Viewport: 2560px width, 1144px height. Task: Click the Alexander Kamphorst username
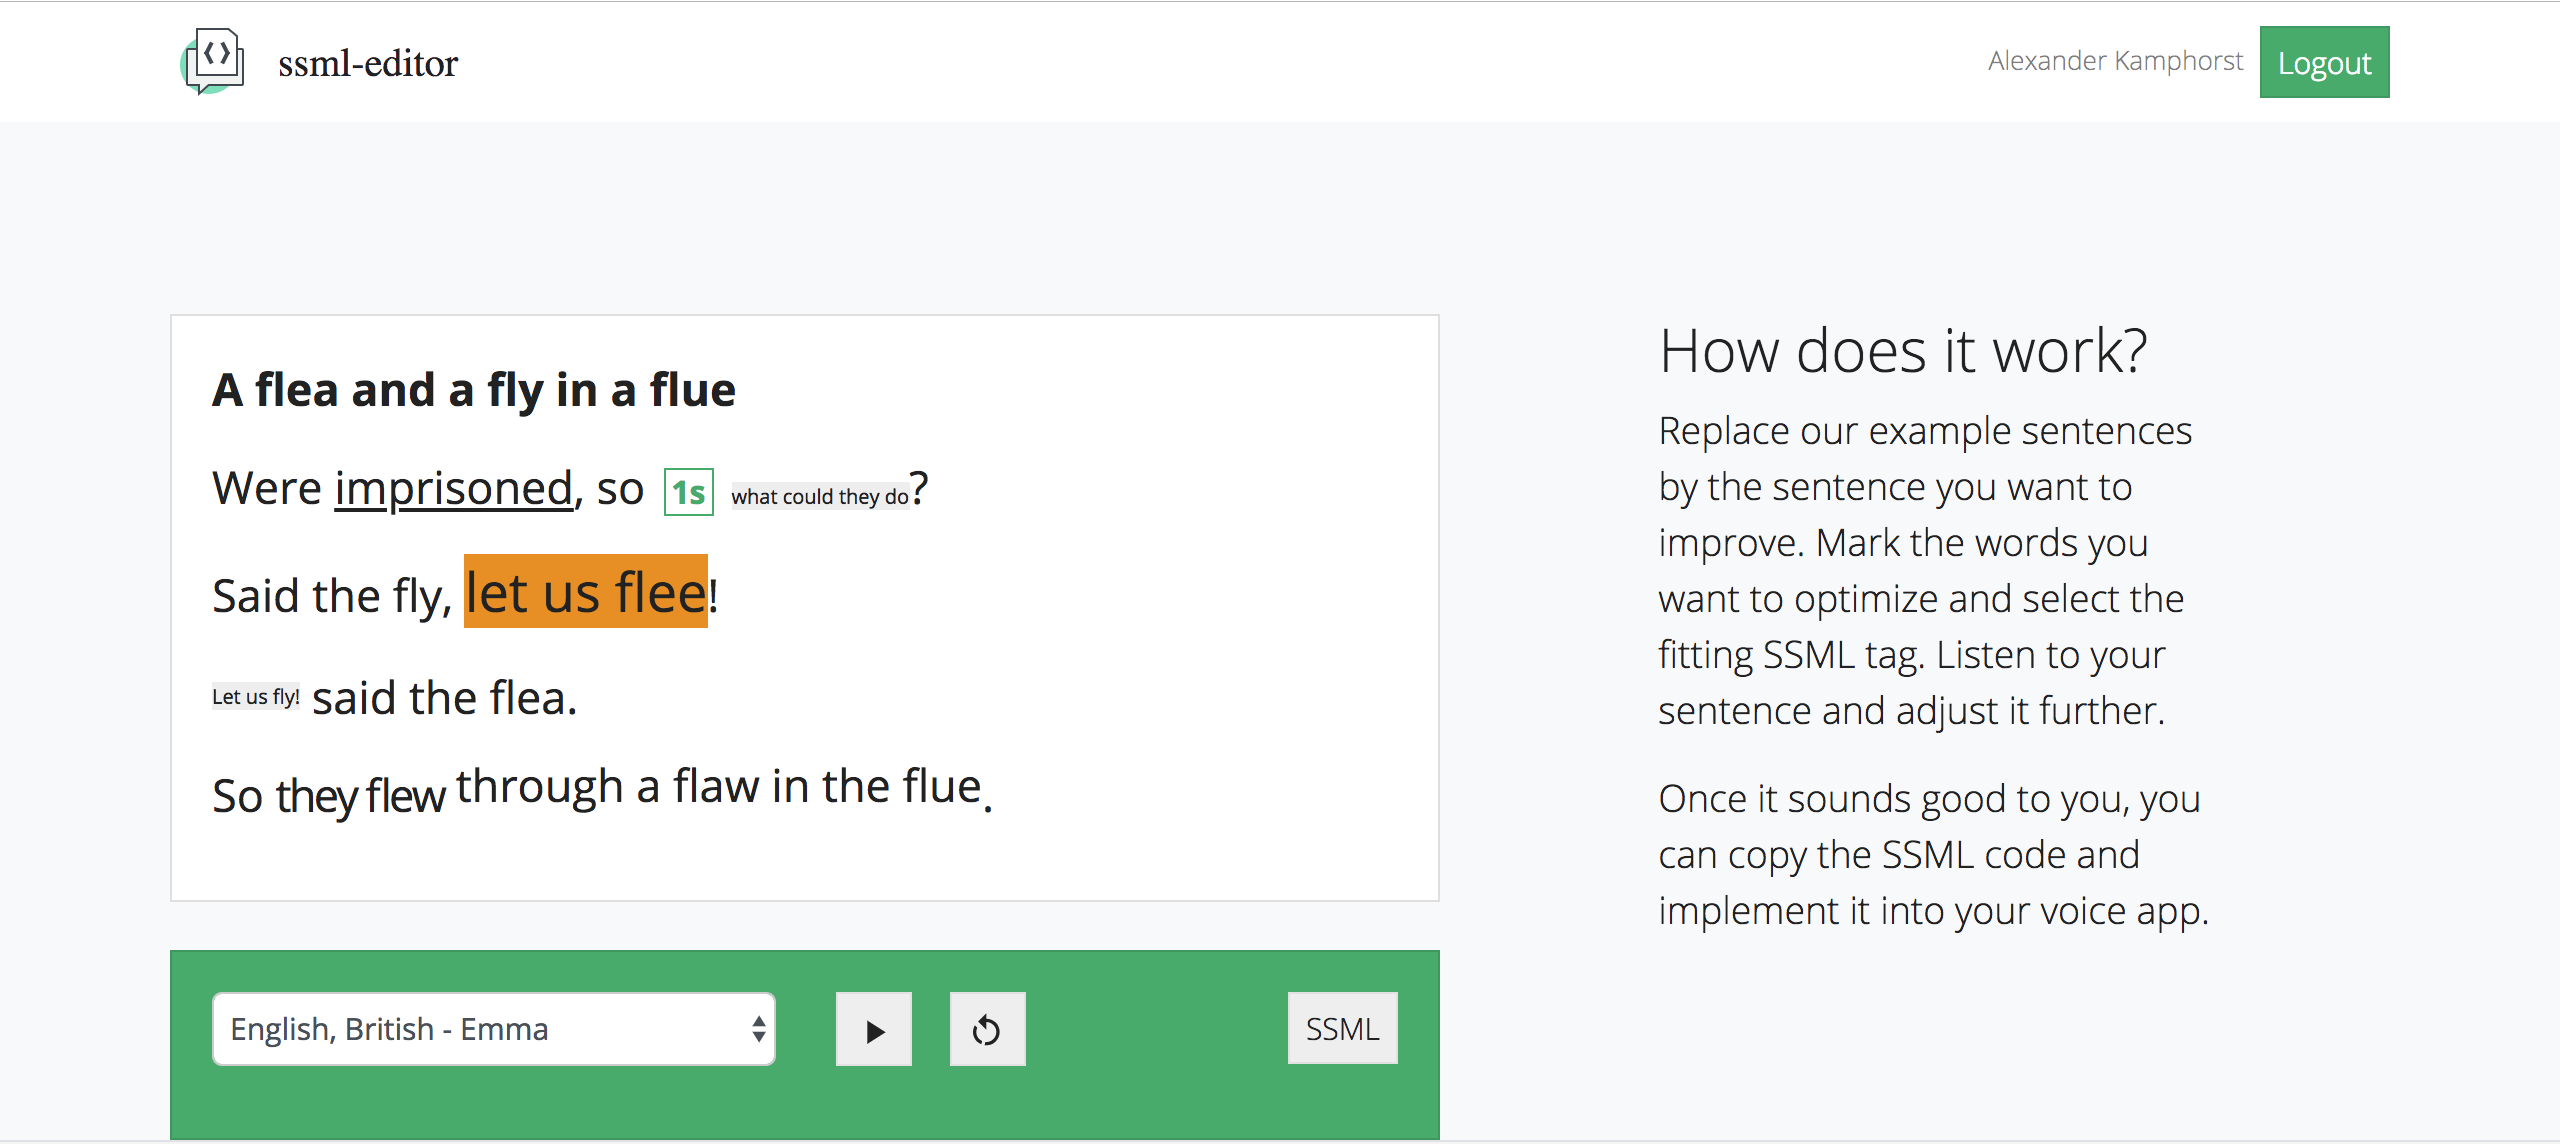coord(2115,61)
